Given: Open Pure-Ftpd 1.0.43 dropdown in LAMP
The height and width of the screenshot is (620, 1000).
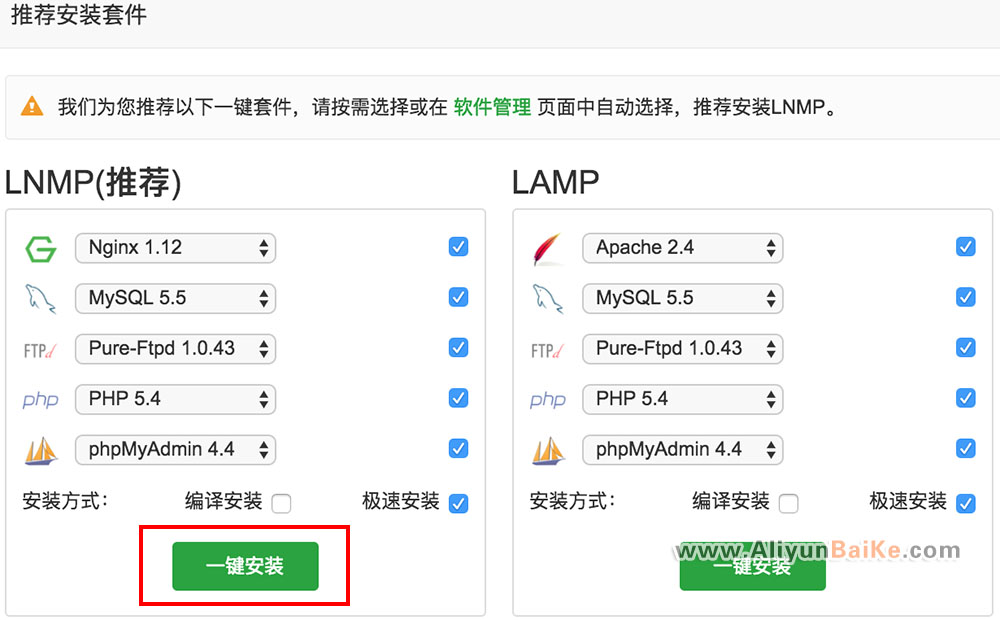Looking at the screenshot, I should point(682,349).
